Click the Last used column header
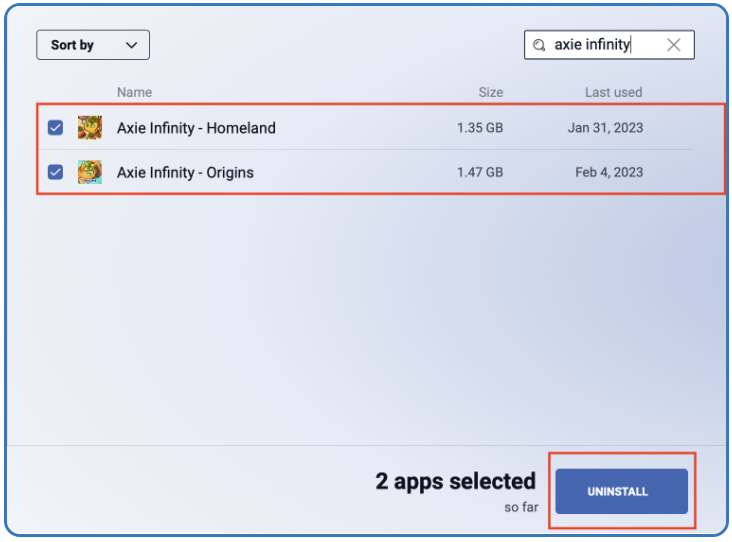The image size is (732, 542). pyautogui.click(x=613, y=92)
